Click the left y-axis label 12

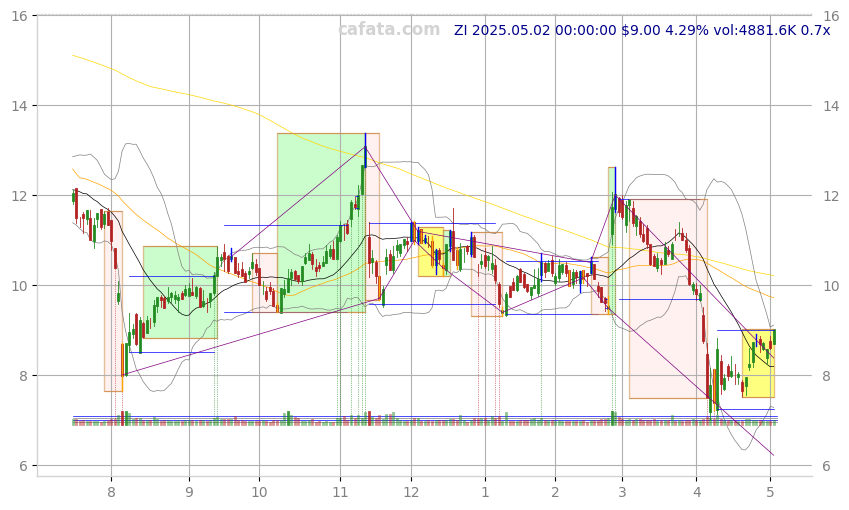(x=19, y=196)
